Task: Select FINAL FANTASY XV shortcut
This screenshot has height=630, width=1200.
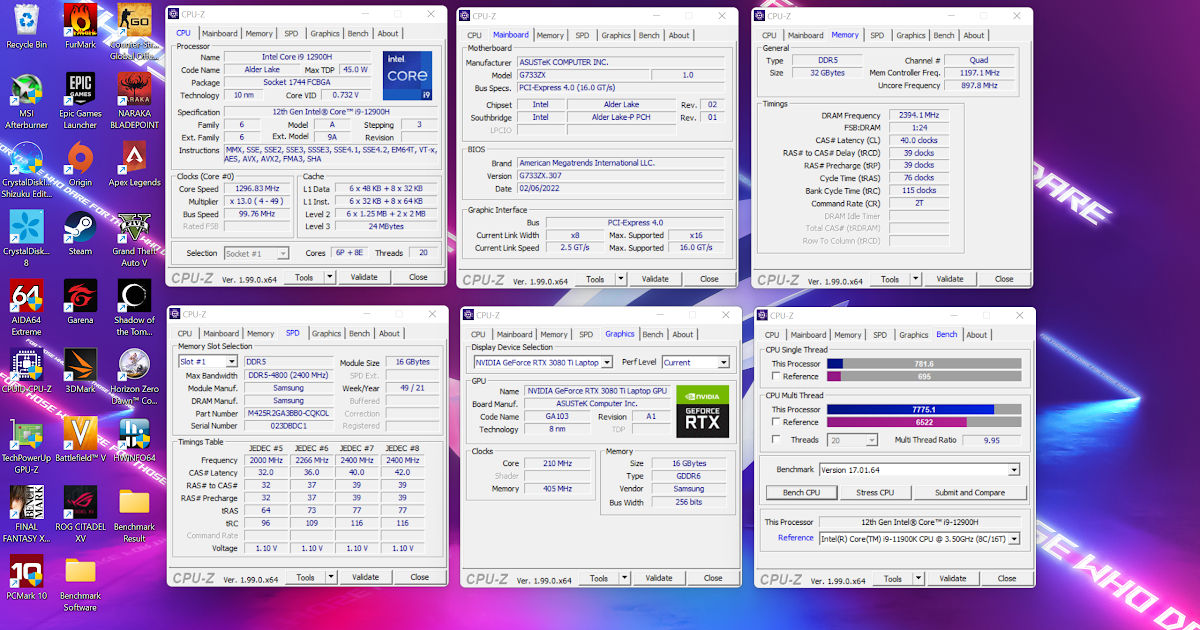Action: point(26,514)
